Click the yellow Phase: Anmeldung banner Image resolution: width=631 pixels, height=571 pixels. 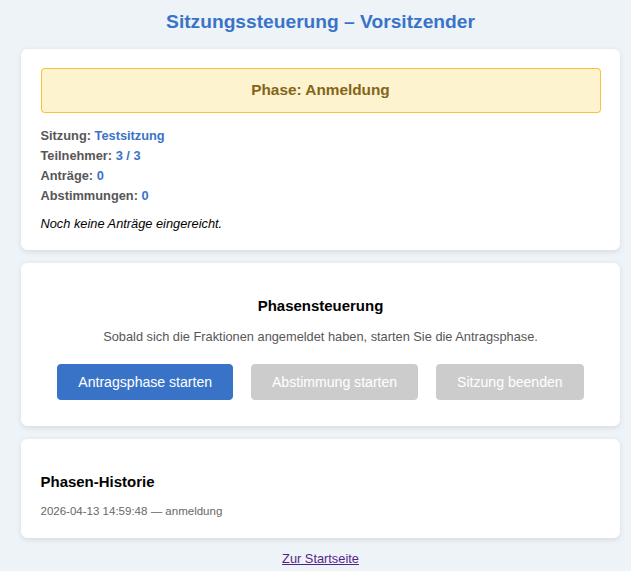tap(320, 90)
